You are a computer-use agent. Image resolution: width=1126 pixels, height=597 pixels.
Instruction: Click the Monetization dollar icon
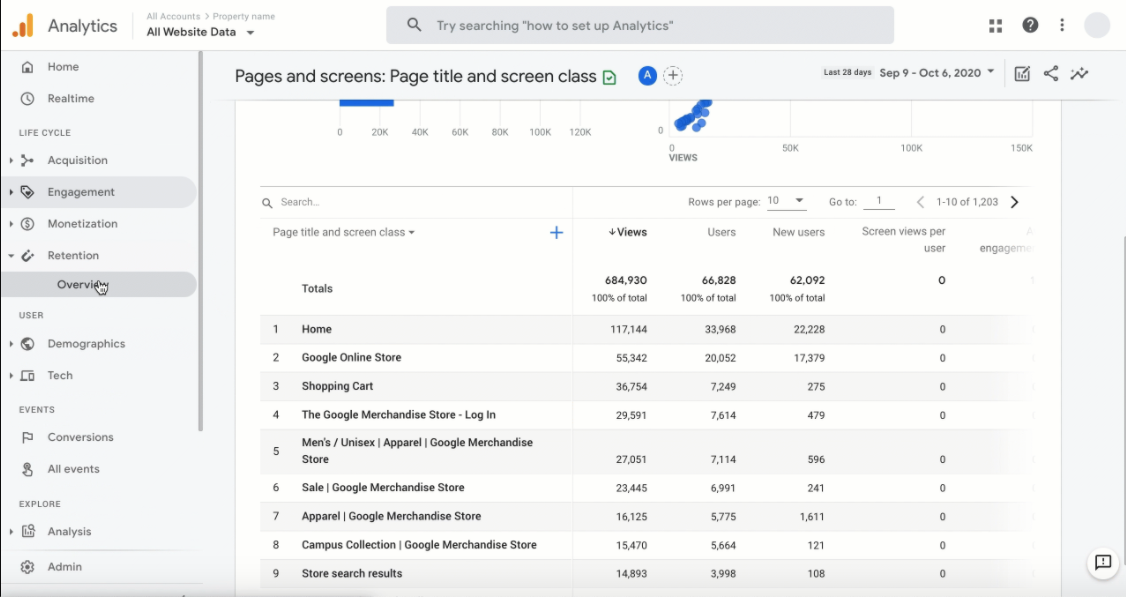click(x=27, y=223)
